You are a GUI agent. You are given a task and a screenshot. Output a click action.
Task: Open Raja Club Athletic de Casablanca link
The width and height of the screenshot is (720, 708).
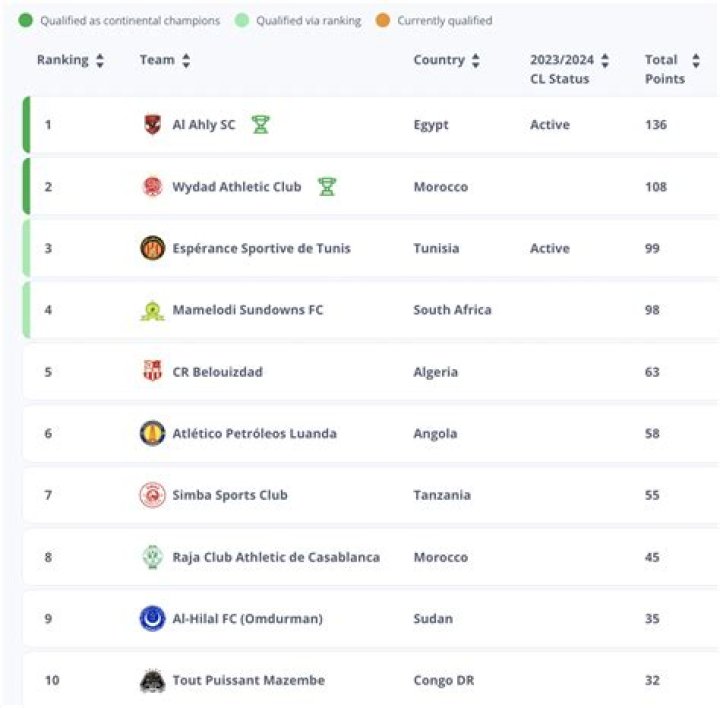(276, 557)
